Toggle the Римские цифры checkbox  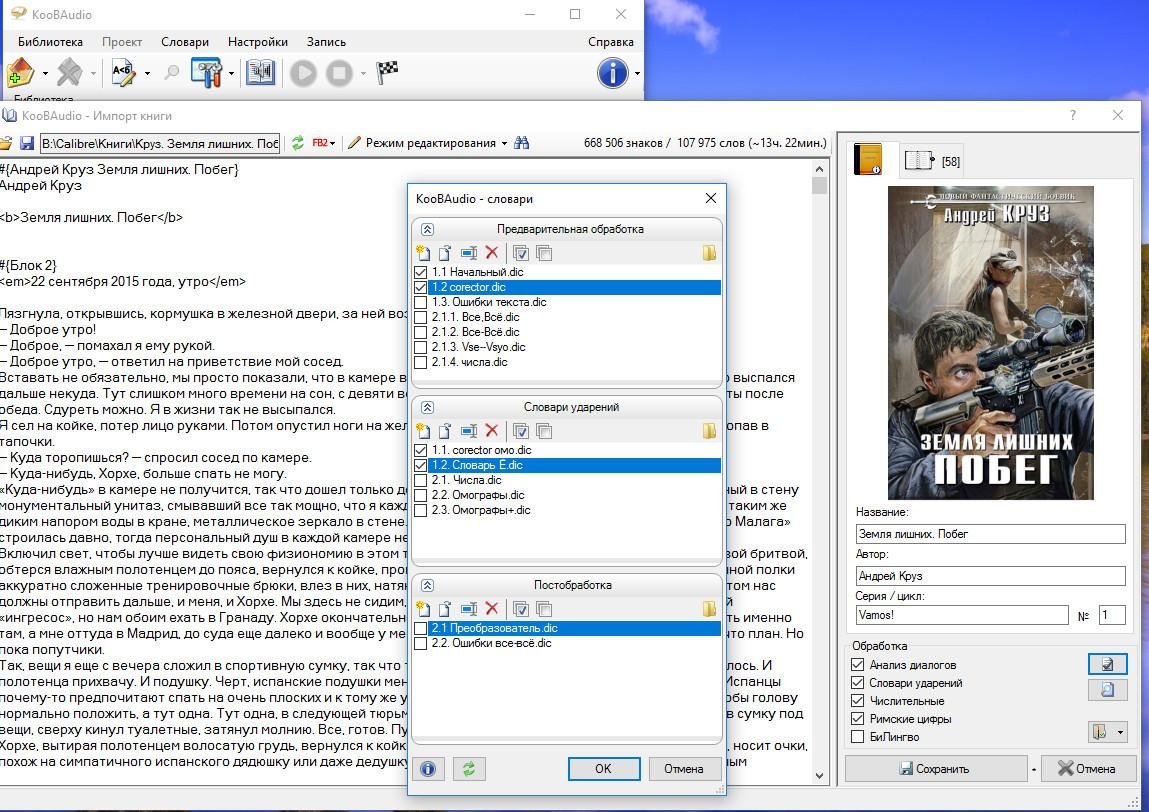click(x=857, y=719)
